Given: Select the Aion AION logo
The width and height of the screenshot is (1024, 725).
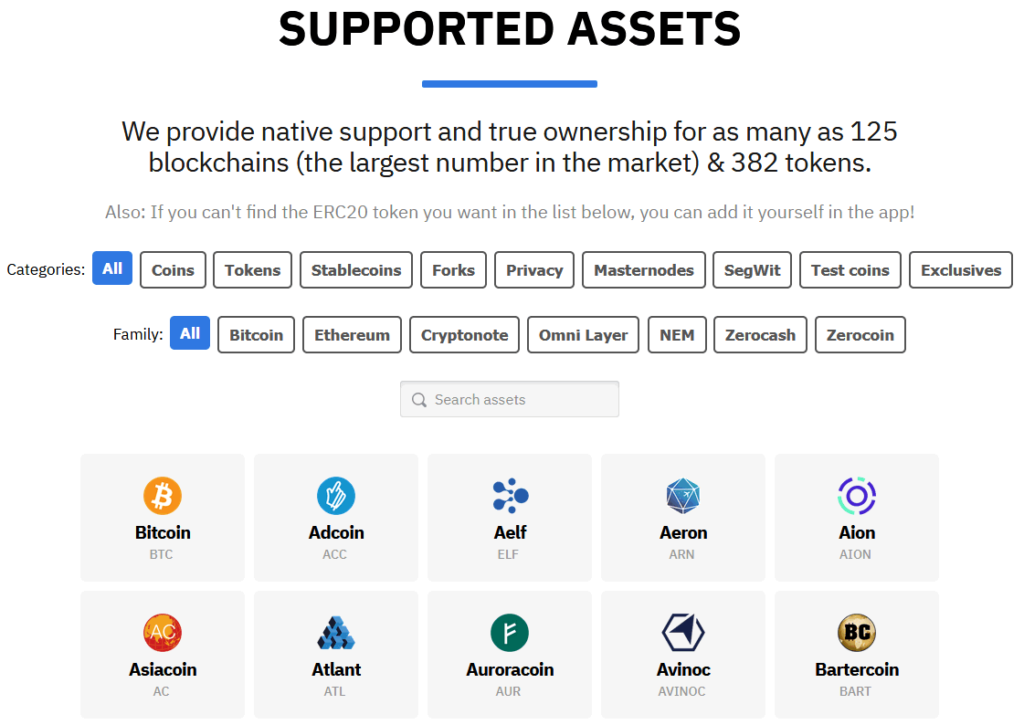Looking at the screenshot, I should pos(856,495).
